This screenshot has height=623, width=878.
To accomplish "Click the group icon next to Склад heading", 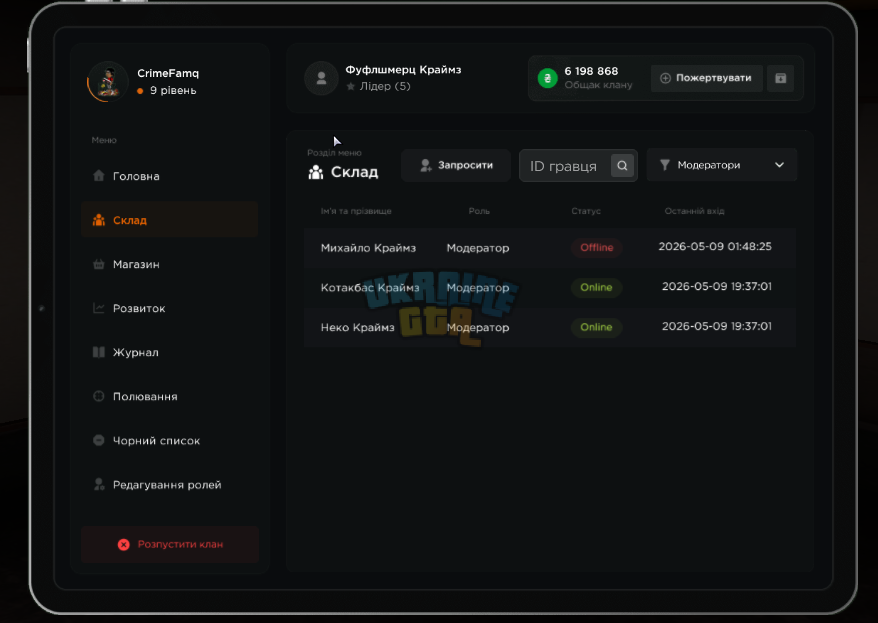I will pos(316,172).
